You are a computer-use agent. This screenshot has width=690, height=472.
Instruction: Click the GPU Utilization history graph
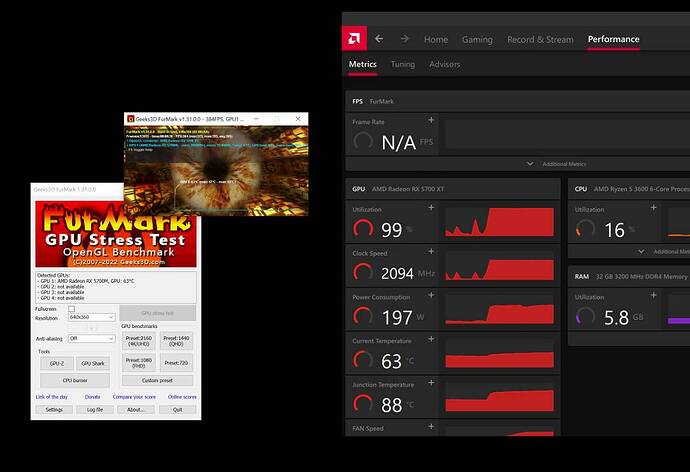499,222
